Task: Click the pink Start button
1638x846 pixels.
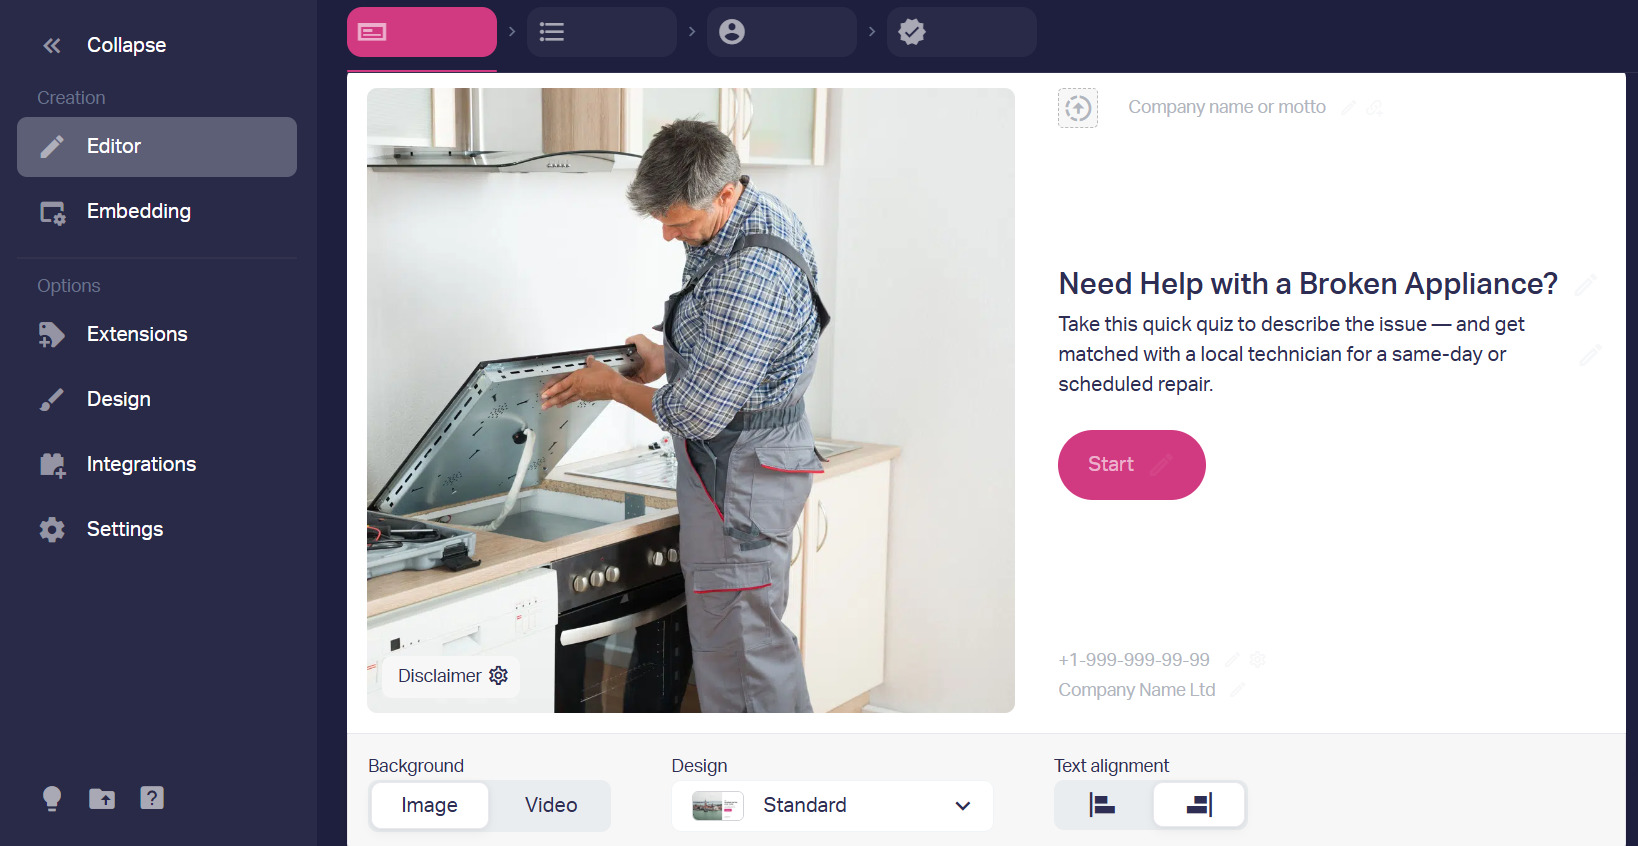Action: click(x=1132, y=465)
